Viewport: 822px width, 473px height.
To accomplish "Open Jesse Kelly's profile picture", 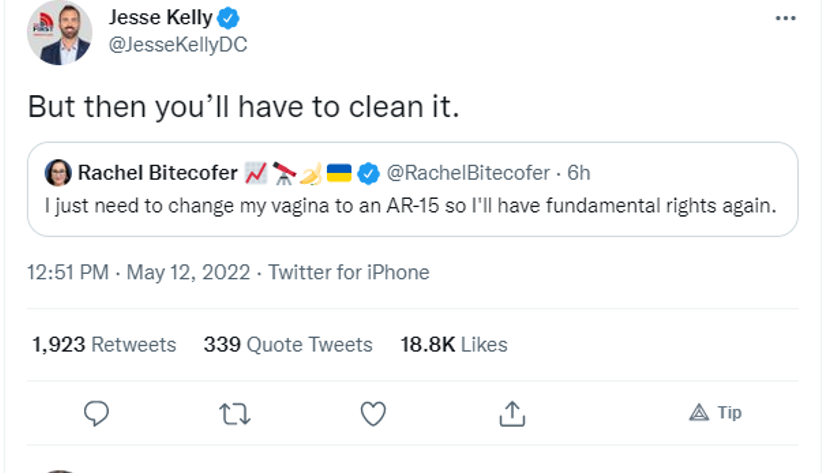I will 59,33.
